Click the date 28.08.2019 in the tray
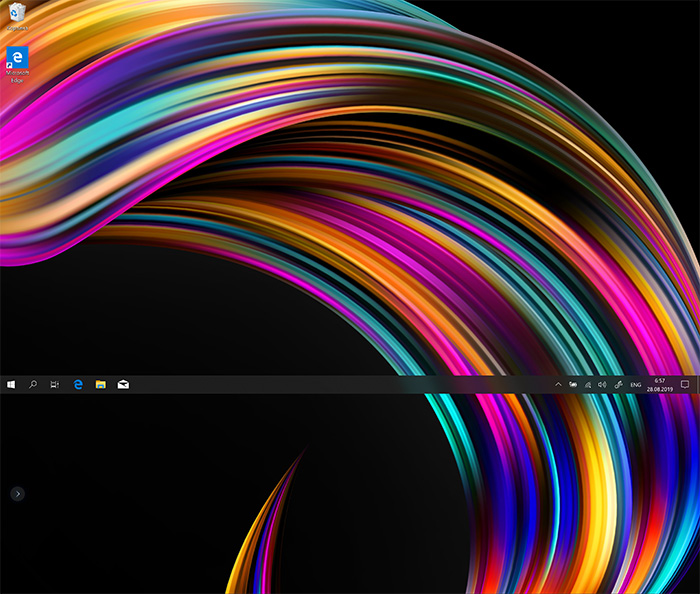This screenshot has height=594, width=700. click(x=659, y=389)
